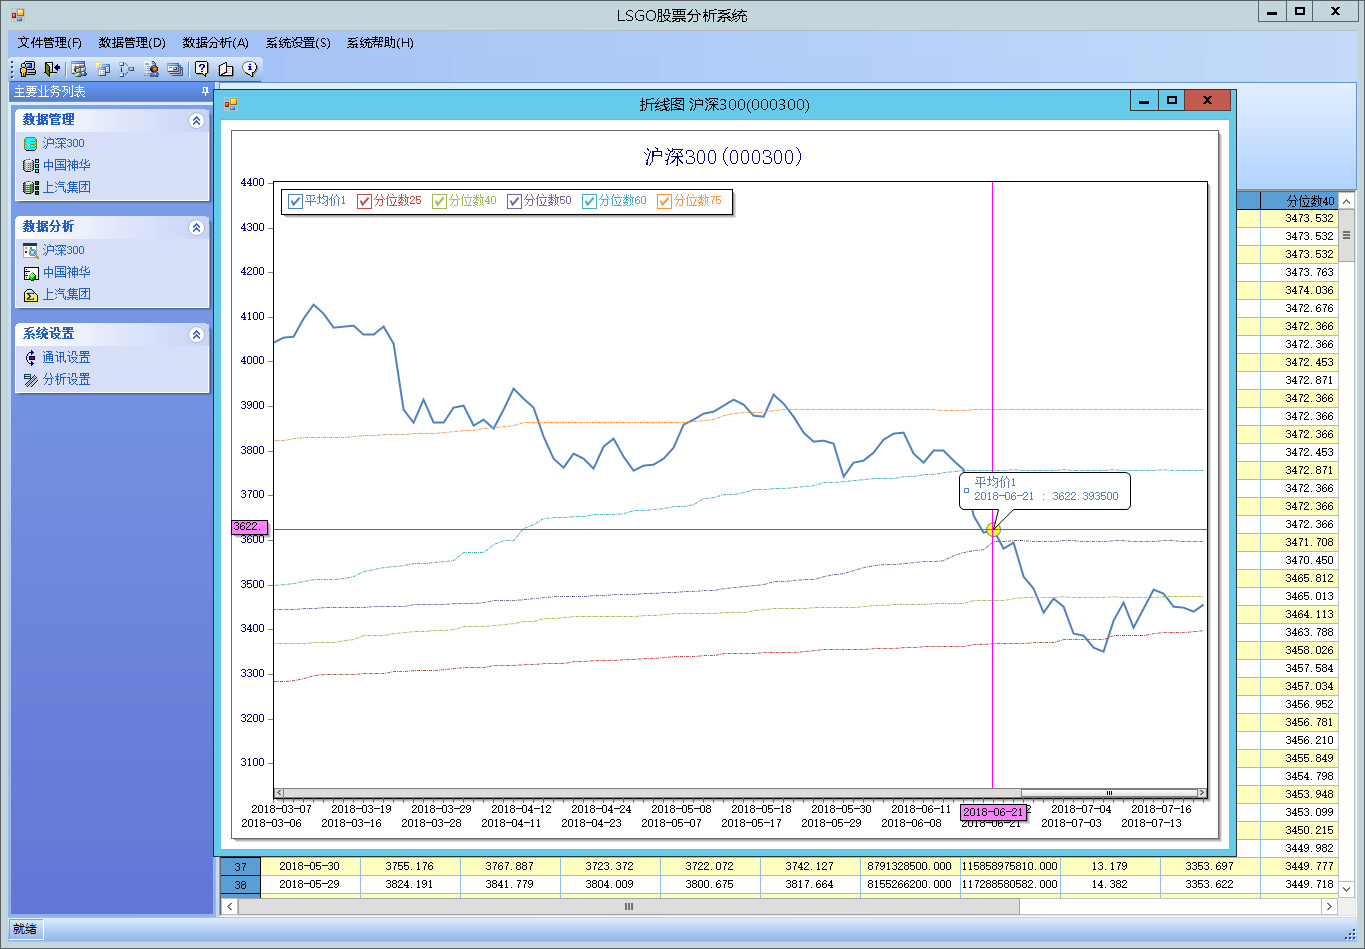This screenshot has width=1365, height=949.
Task: Open the 文件管理(F) menu
Action: click(50, 43)
